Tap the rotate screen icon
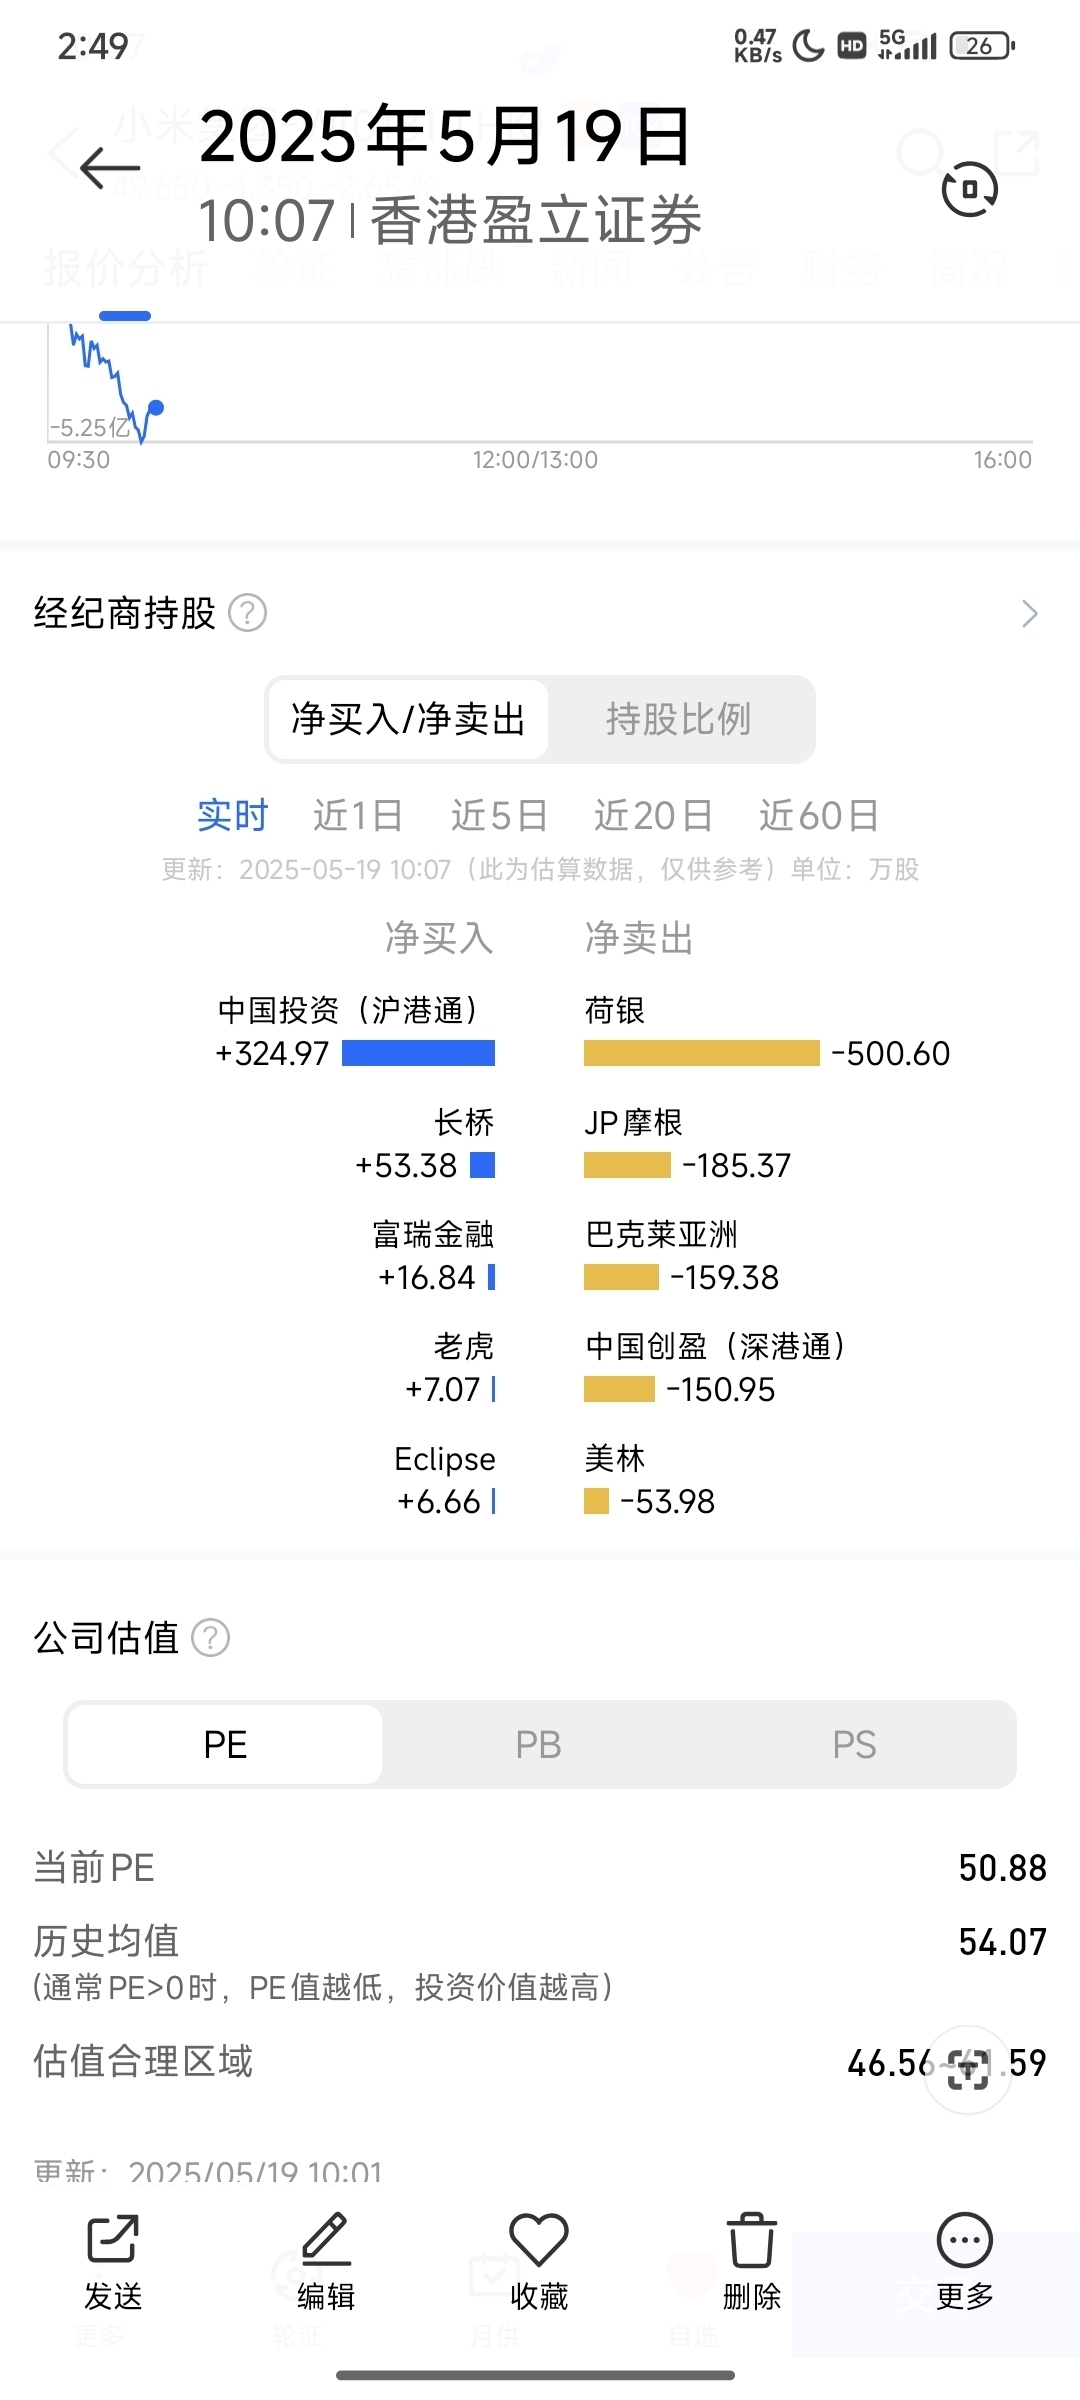The image size is (1080, 2400). pyautogui.click(x=969, y=188)
